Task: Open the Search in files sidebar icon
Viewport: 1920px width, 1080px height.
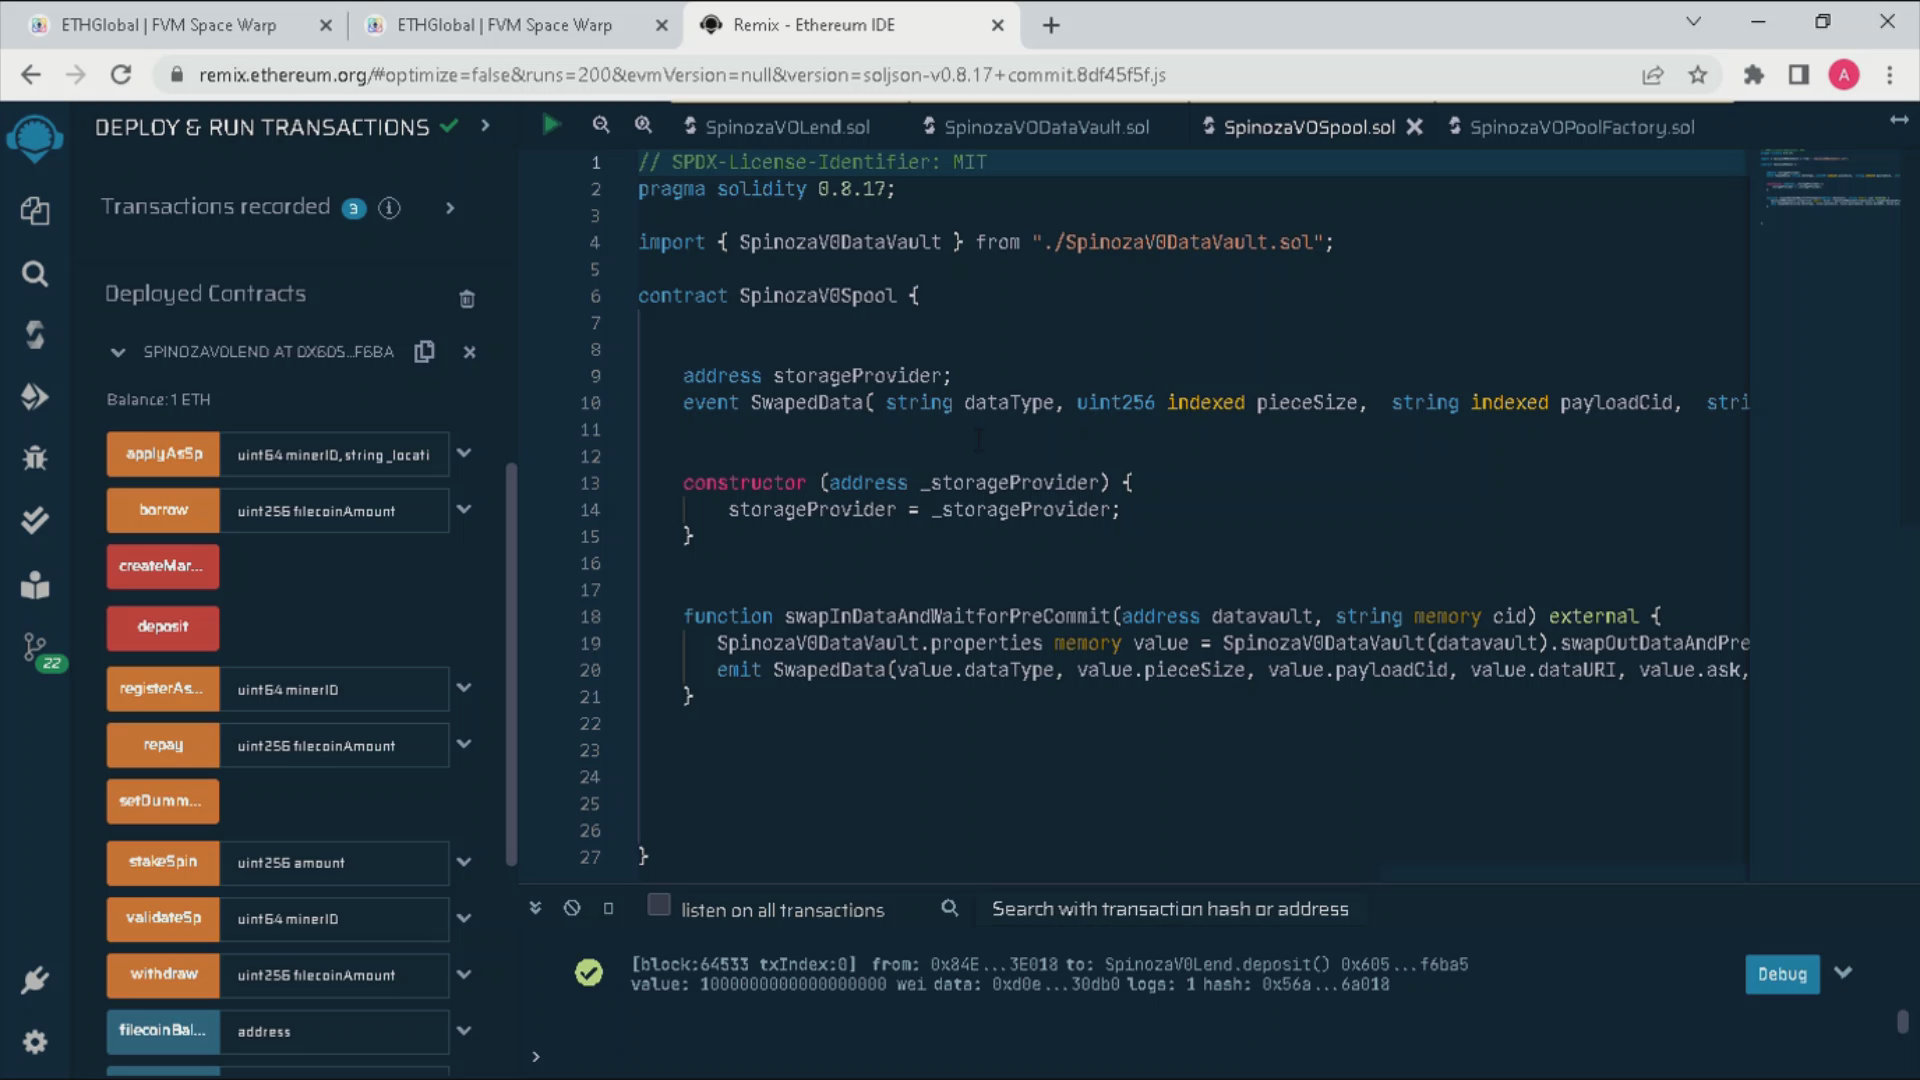Action: [35, 273]
